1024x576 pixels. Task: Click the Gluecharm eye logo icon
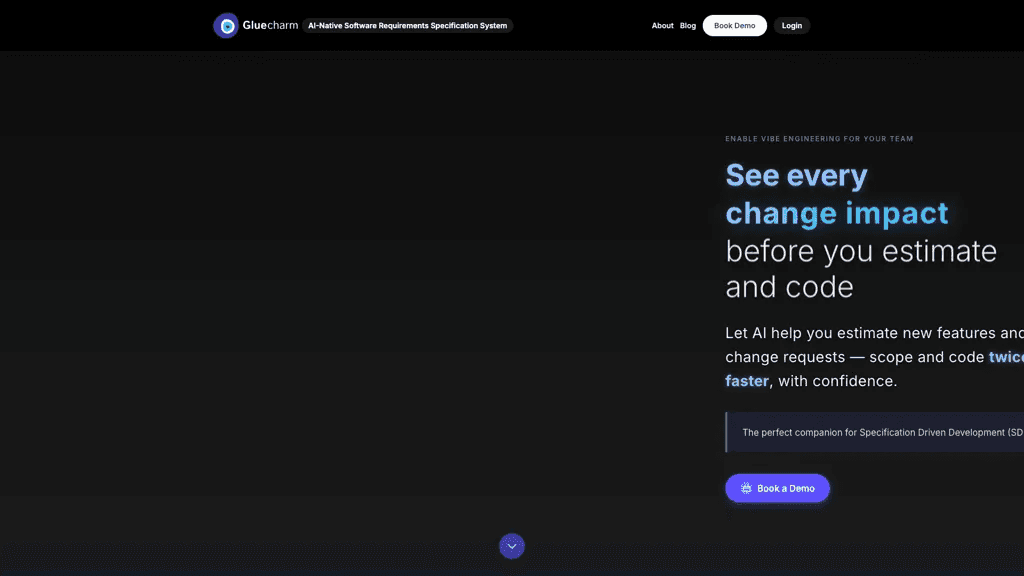(226, 25)
